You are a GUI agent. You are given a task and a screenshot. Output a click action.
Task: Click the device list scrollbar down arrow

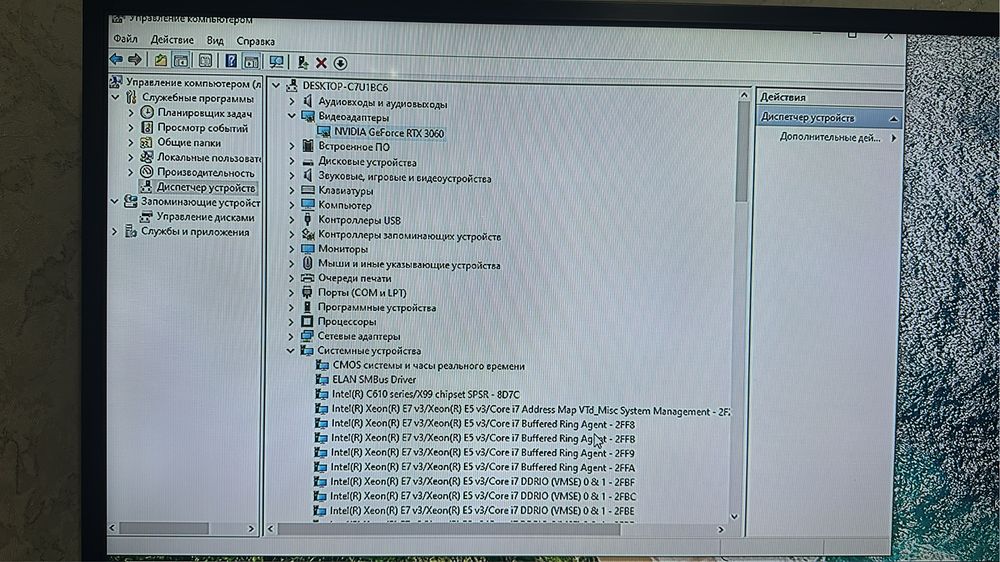[734, 517]
